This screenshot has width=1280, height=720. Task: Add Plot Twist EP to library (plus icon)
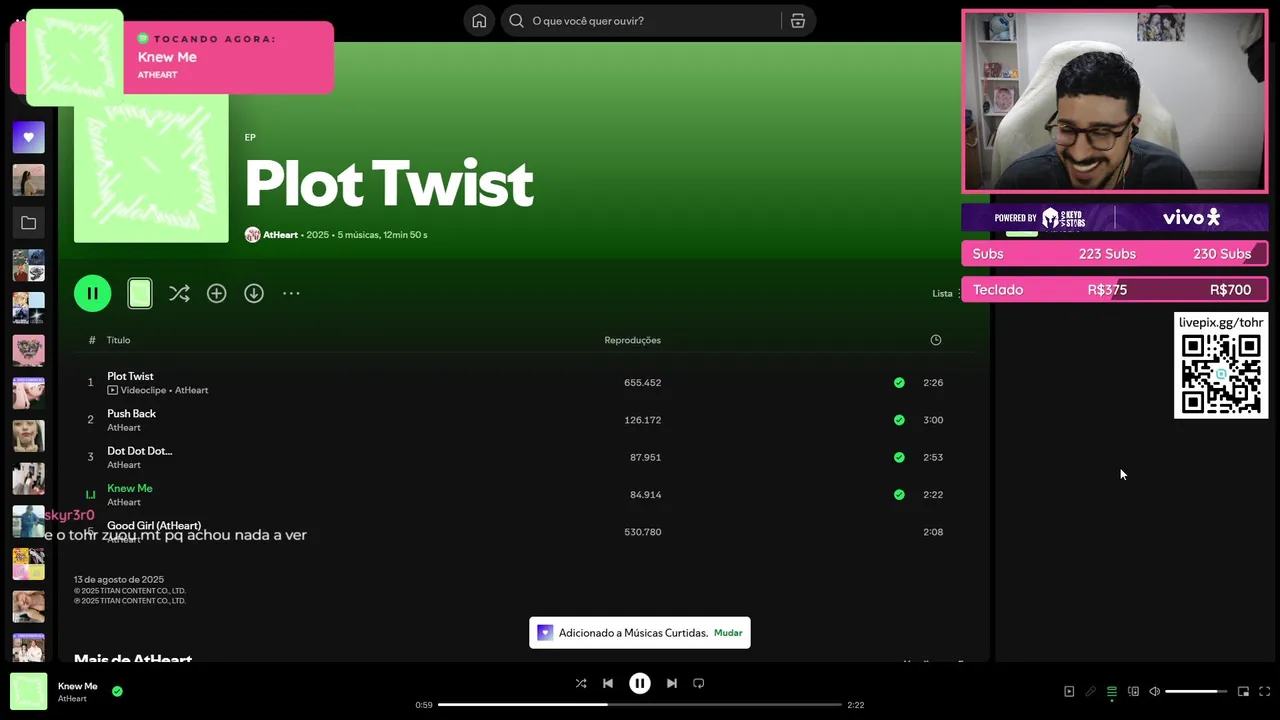217,293
